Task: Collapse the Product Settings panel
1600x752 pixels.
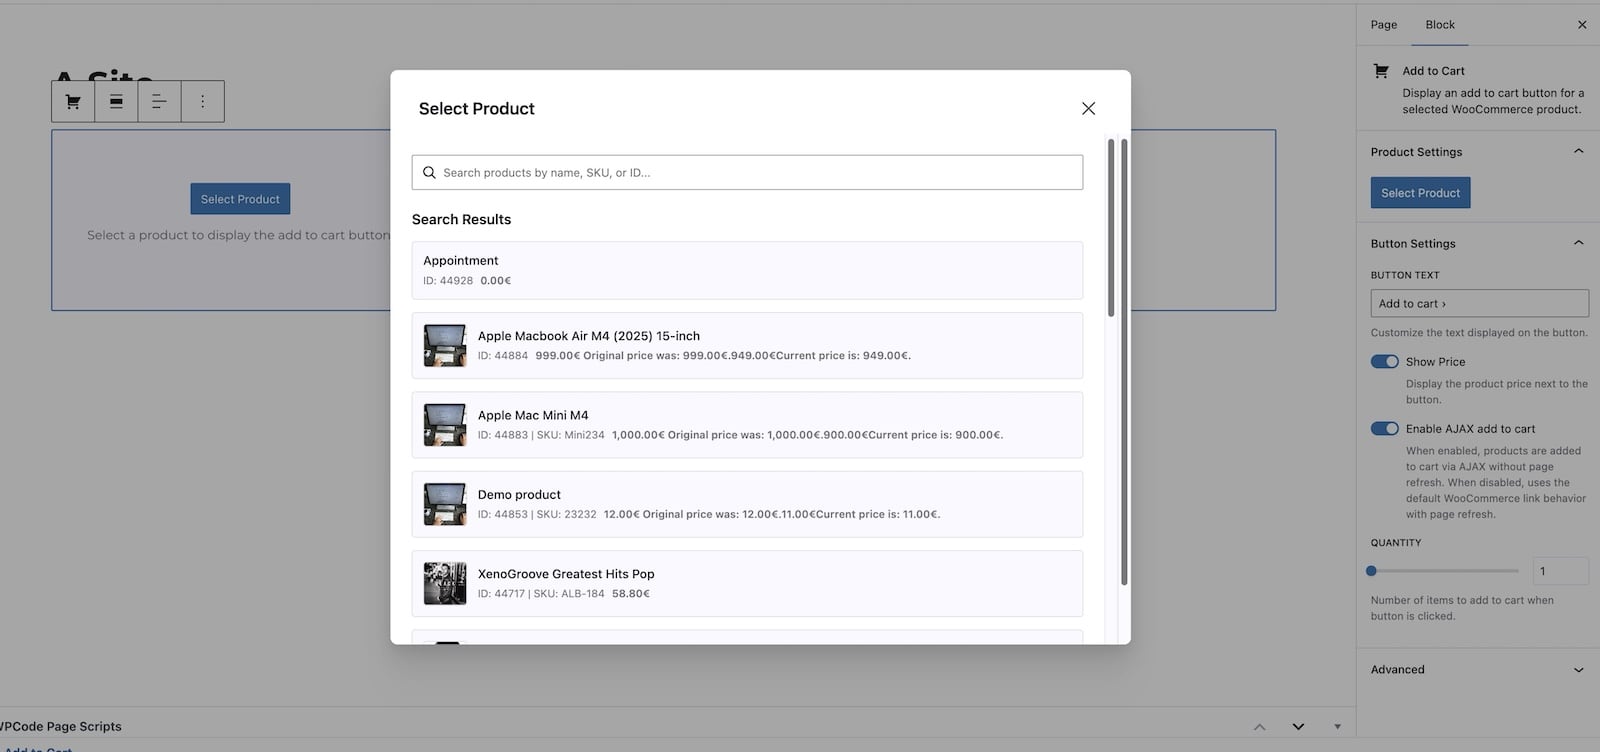Action: click(x=1578, y=151)
